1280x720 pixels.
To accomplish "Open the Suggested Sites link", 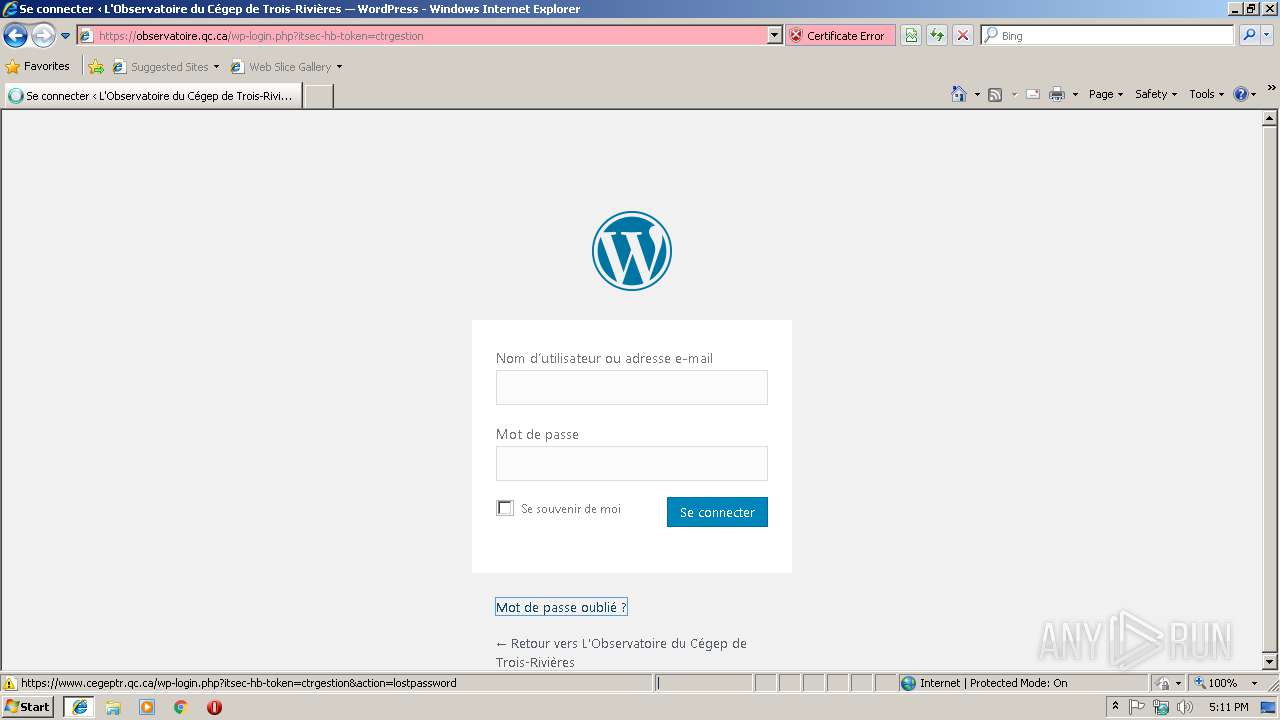I will (165, 67).
